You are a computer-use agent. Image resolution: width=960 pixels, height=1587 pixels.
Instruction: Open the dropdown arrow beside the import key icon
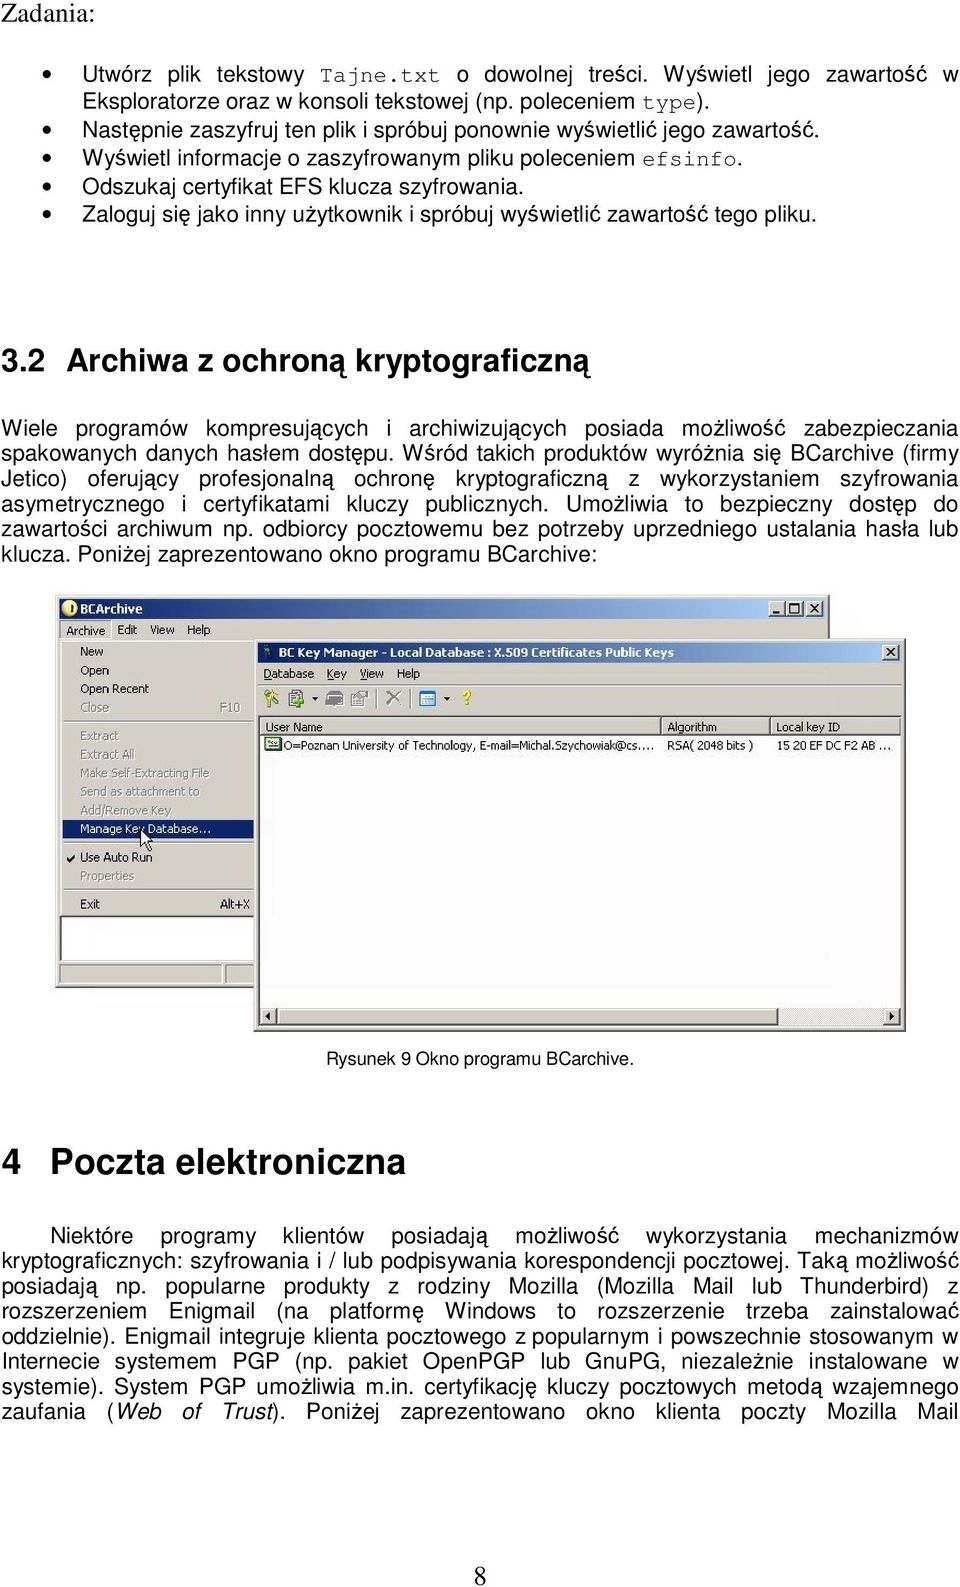click(315, 699)
